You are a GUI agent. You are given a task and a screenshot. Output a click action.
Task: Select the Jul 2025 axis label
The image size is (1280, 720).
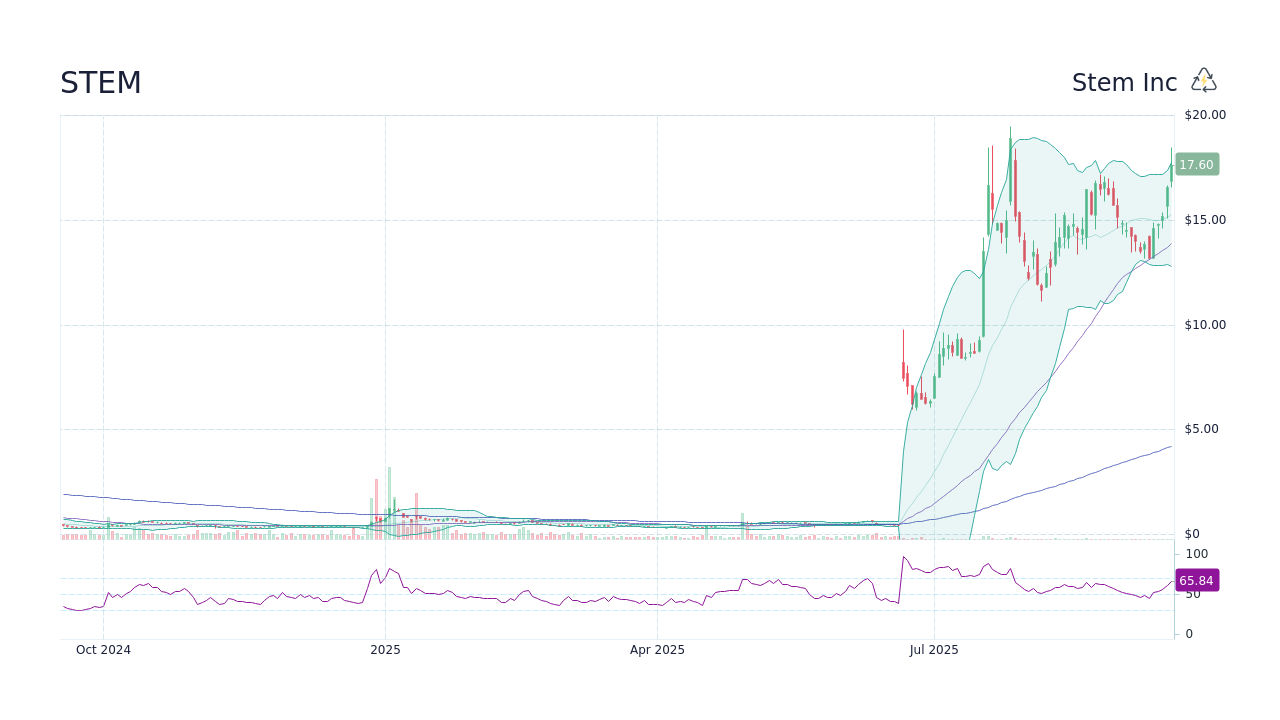click(x=935, y=649)
